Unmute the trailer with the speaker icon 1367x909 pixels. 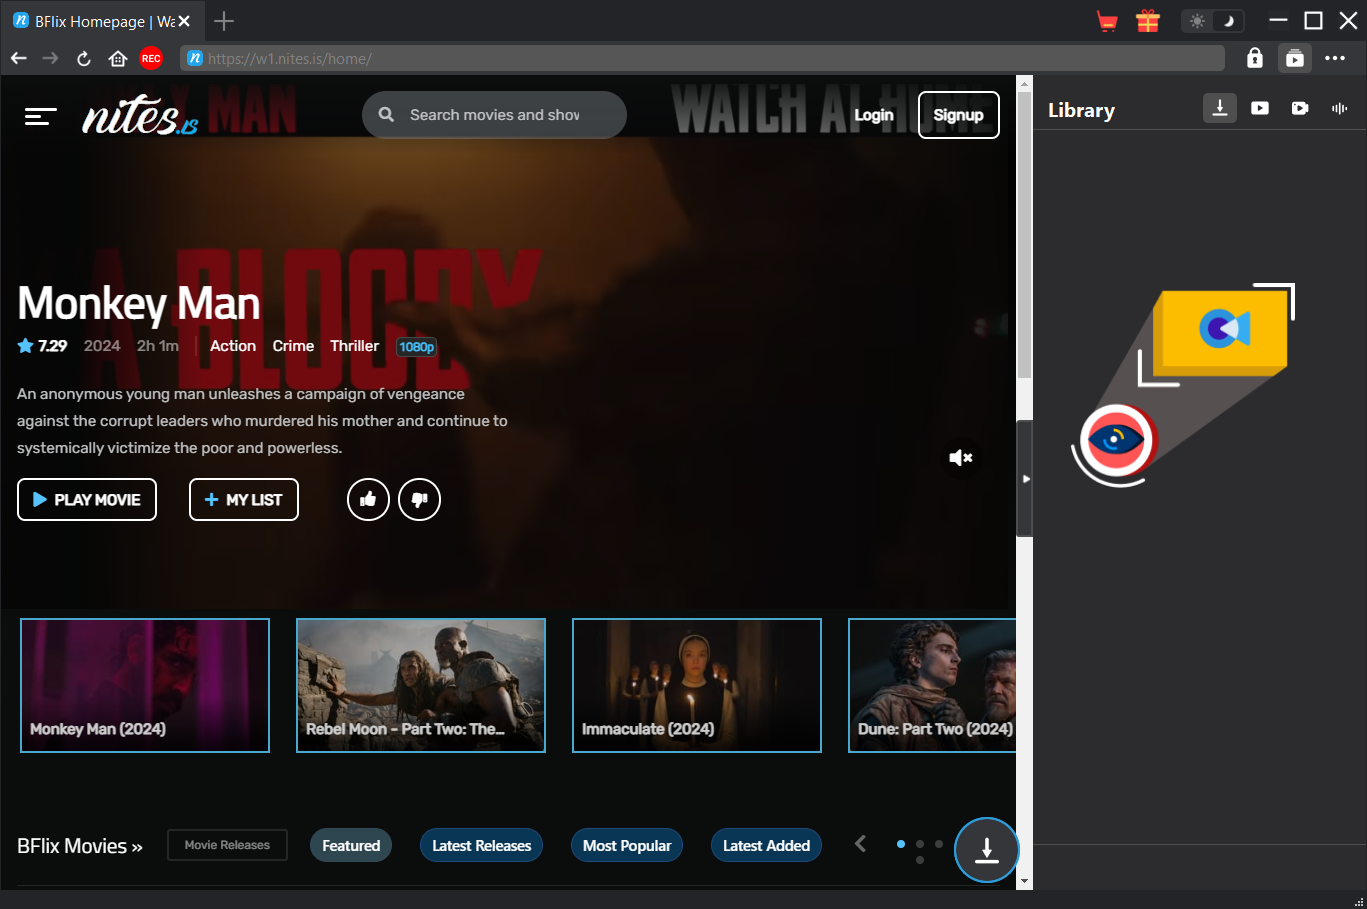(x=960, y=458)
